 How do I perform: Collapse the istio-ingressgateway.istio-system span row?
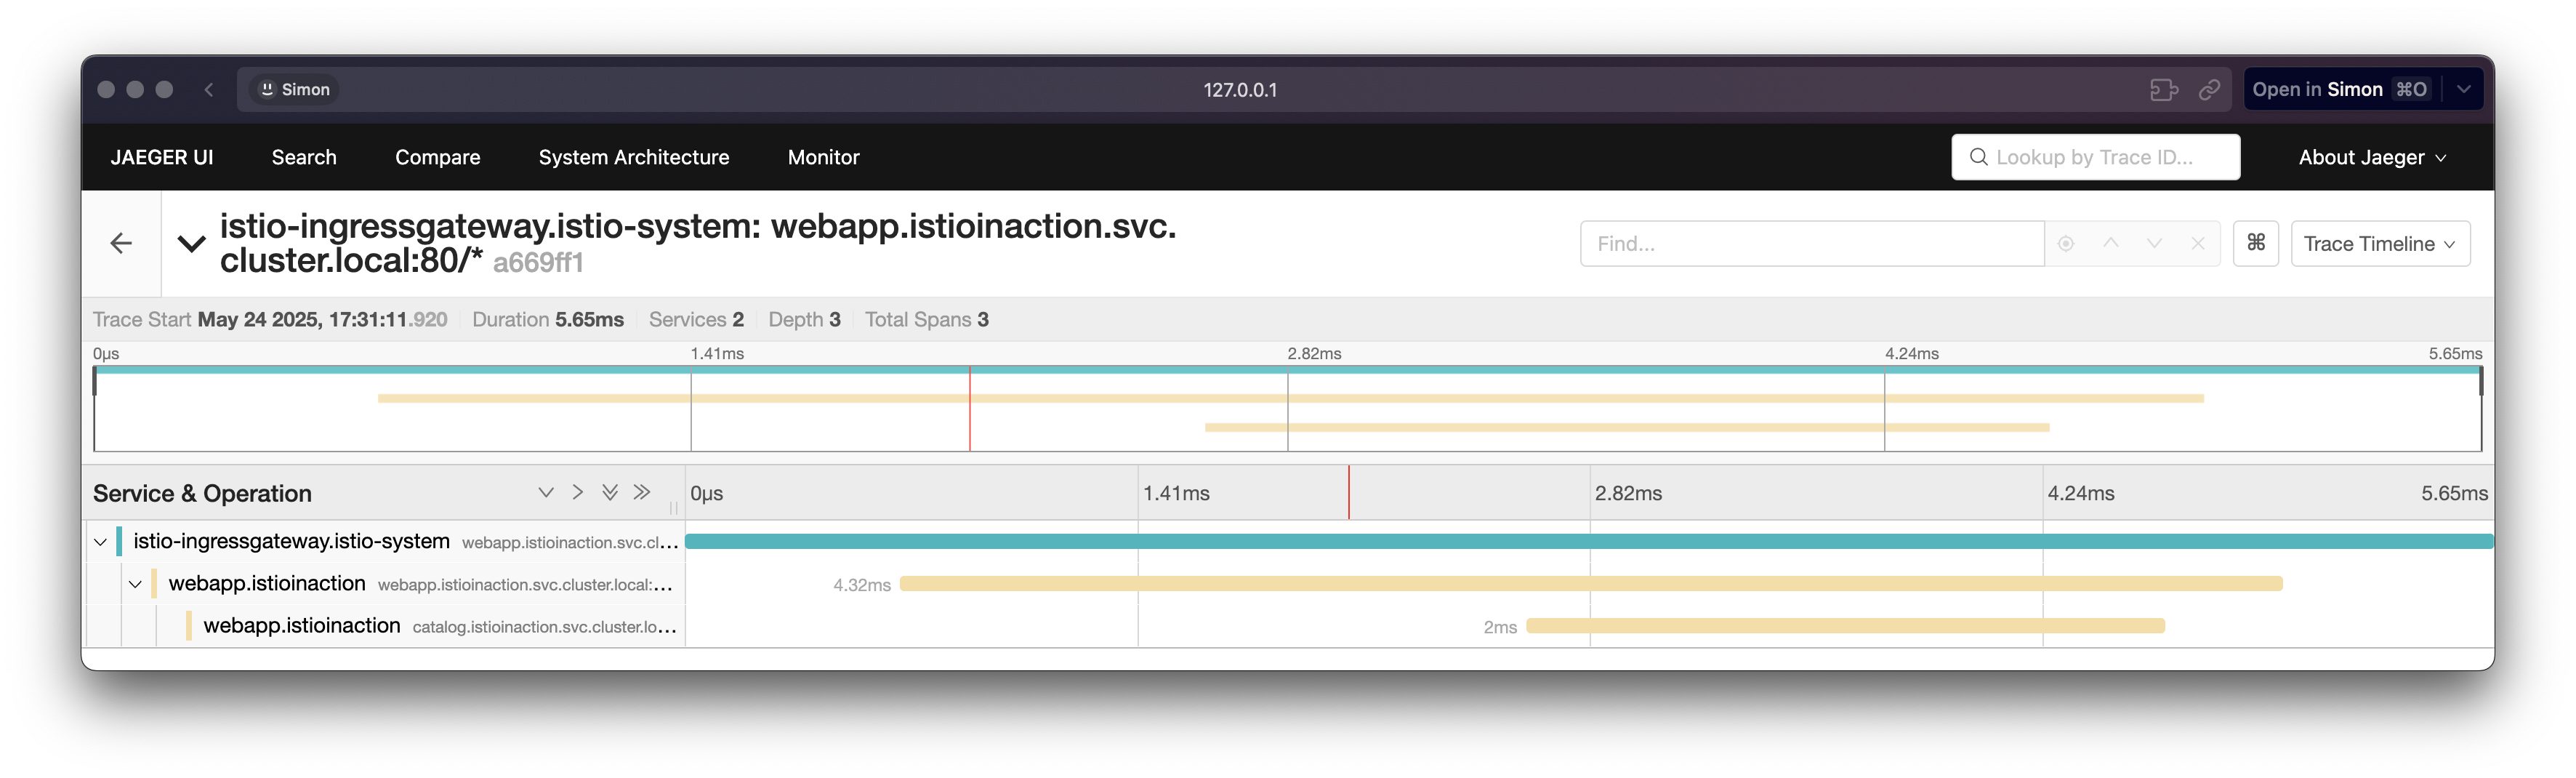(100, 542)
